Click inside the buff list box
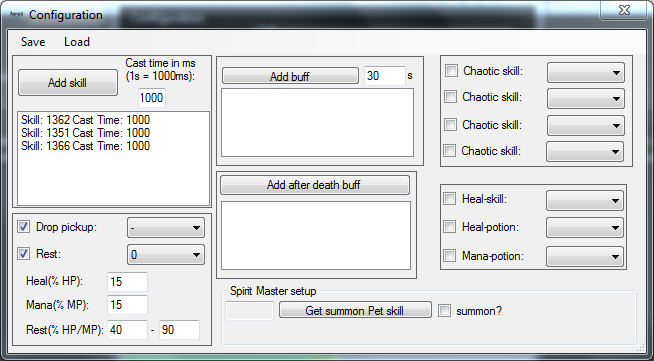This screenshot has width=654, height=361. [x=317, y=123]
